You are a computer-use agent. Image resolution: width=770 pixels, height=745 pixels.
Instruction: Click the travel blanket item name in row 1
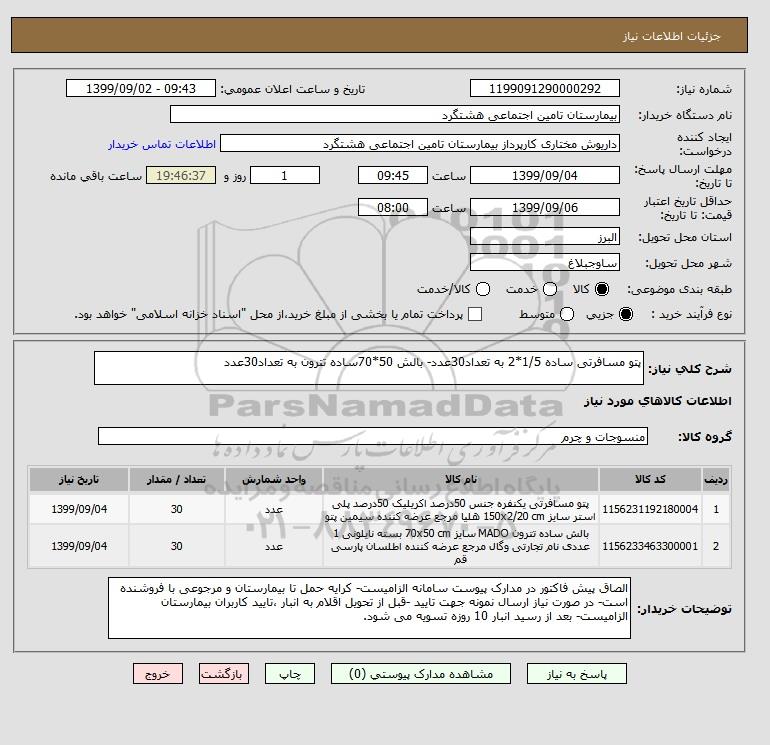tap(461, 510)
